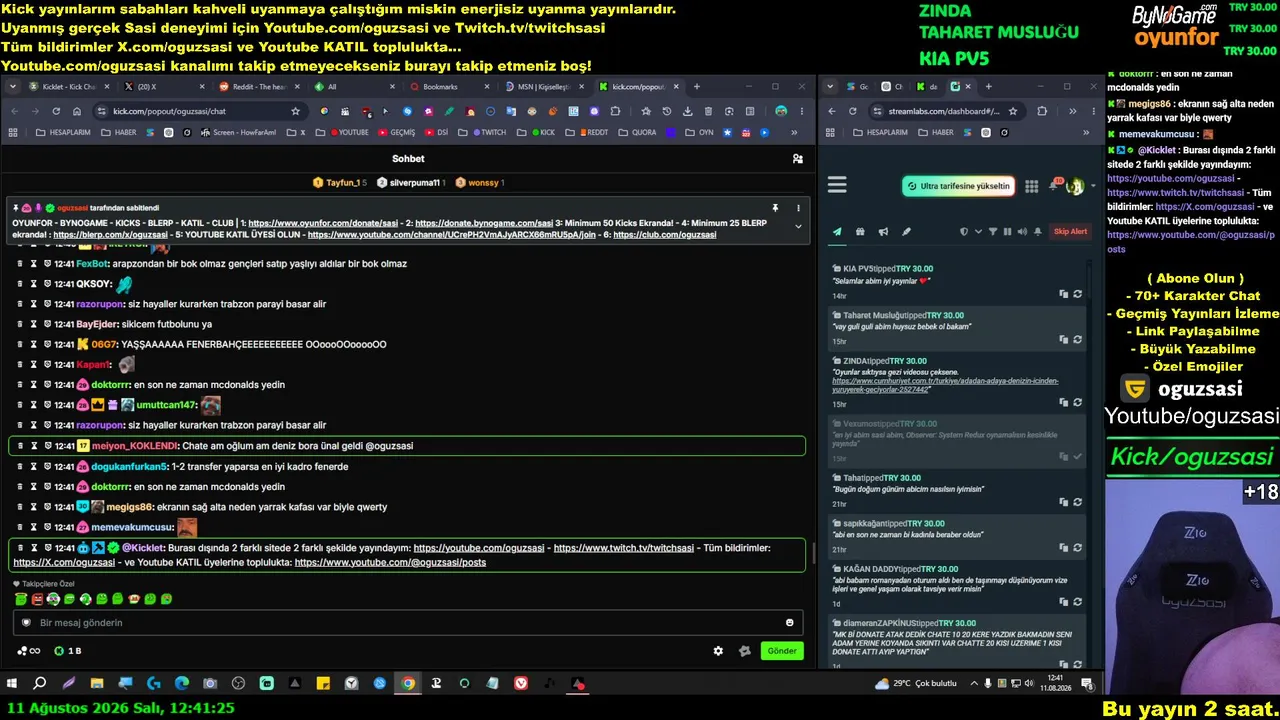Open File Explorer from the taskbar
Image resolution: width=1280 pixels, height=720 pixels.
click(97, 684)
